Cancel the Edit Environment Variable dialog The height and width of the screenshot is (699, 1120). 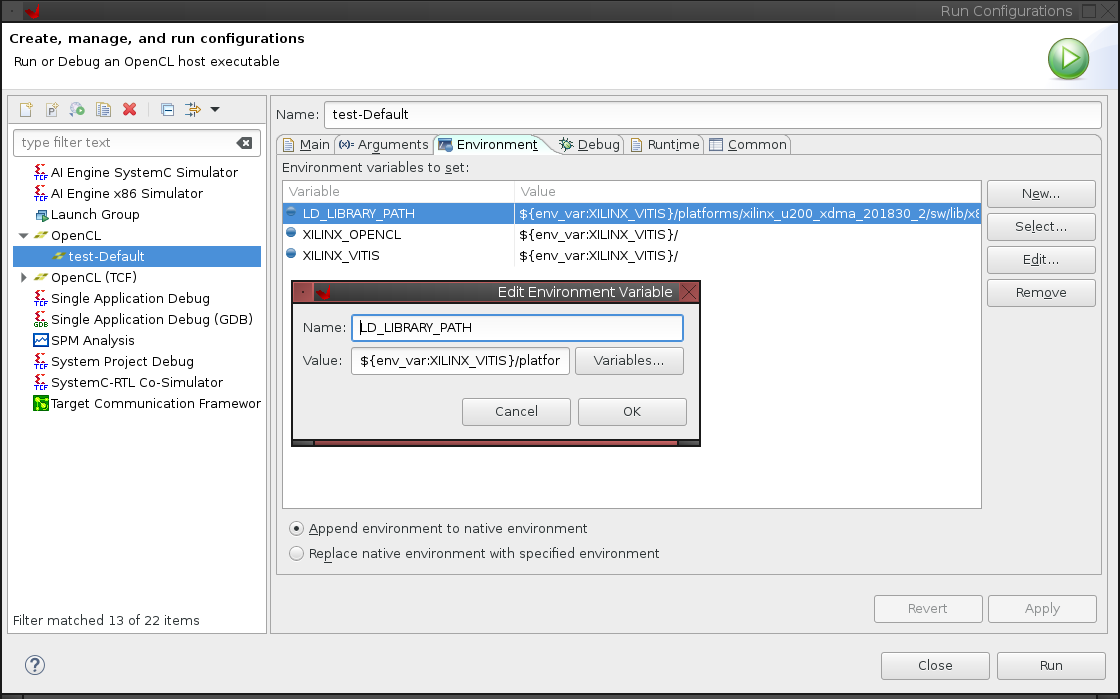pos(516,412)
